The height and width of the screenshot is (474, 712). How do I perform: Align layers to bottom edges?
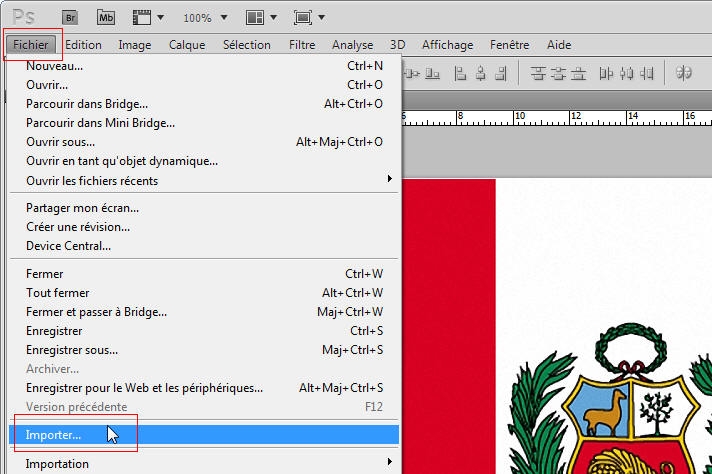[x=432, y=73]
